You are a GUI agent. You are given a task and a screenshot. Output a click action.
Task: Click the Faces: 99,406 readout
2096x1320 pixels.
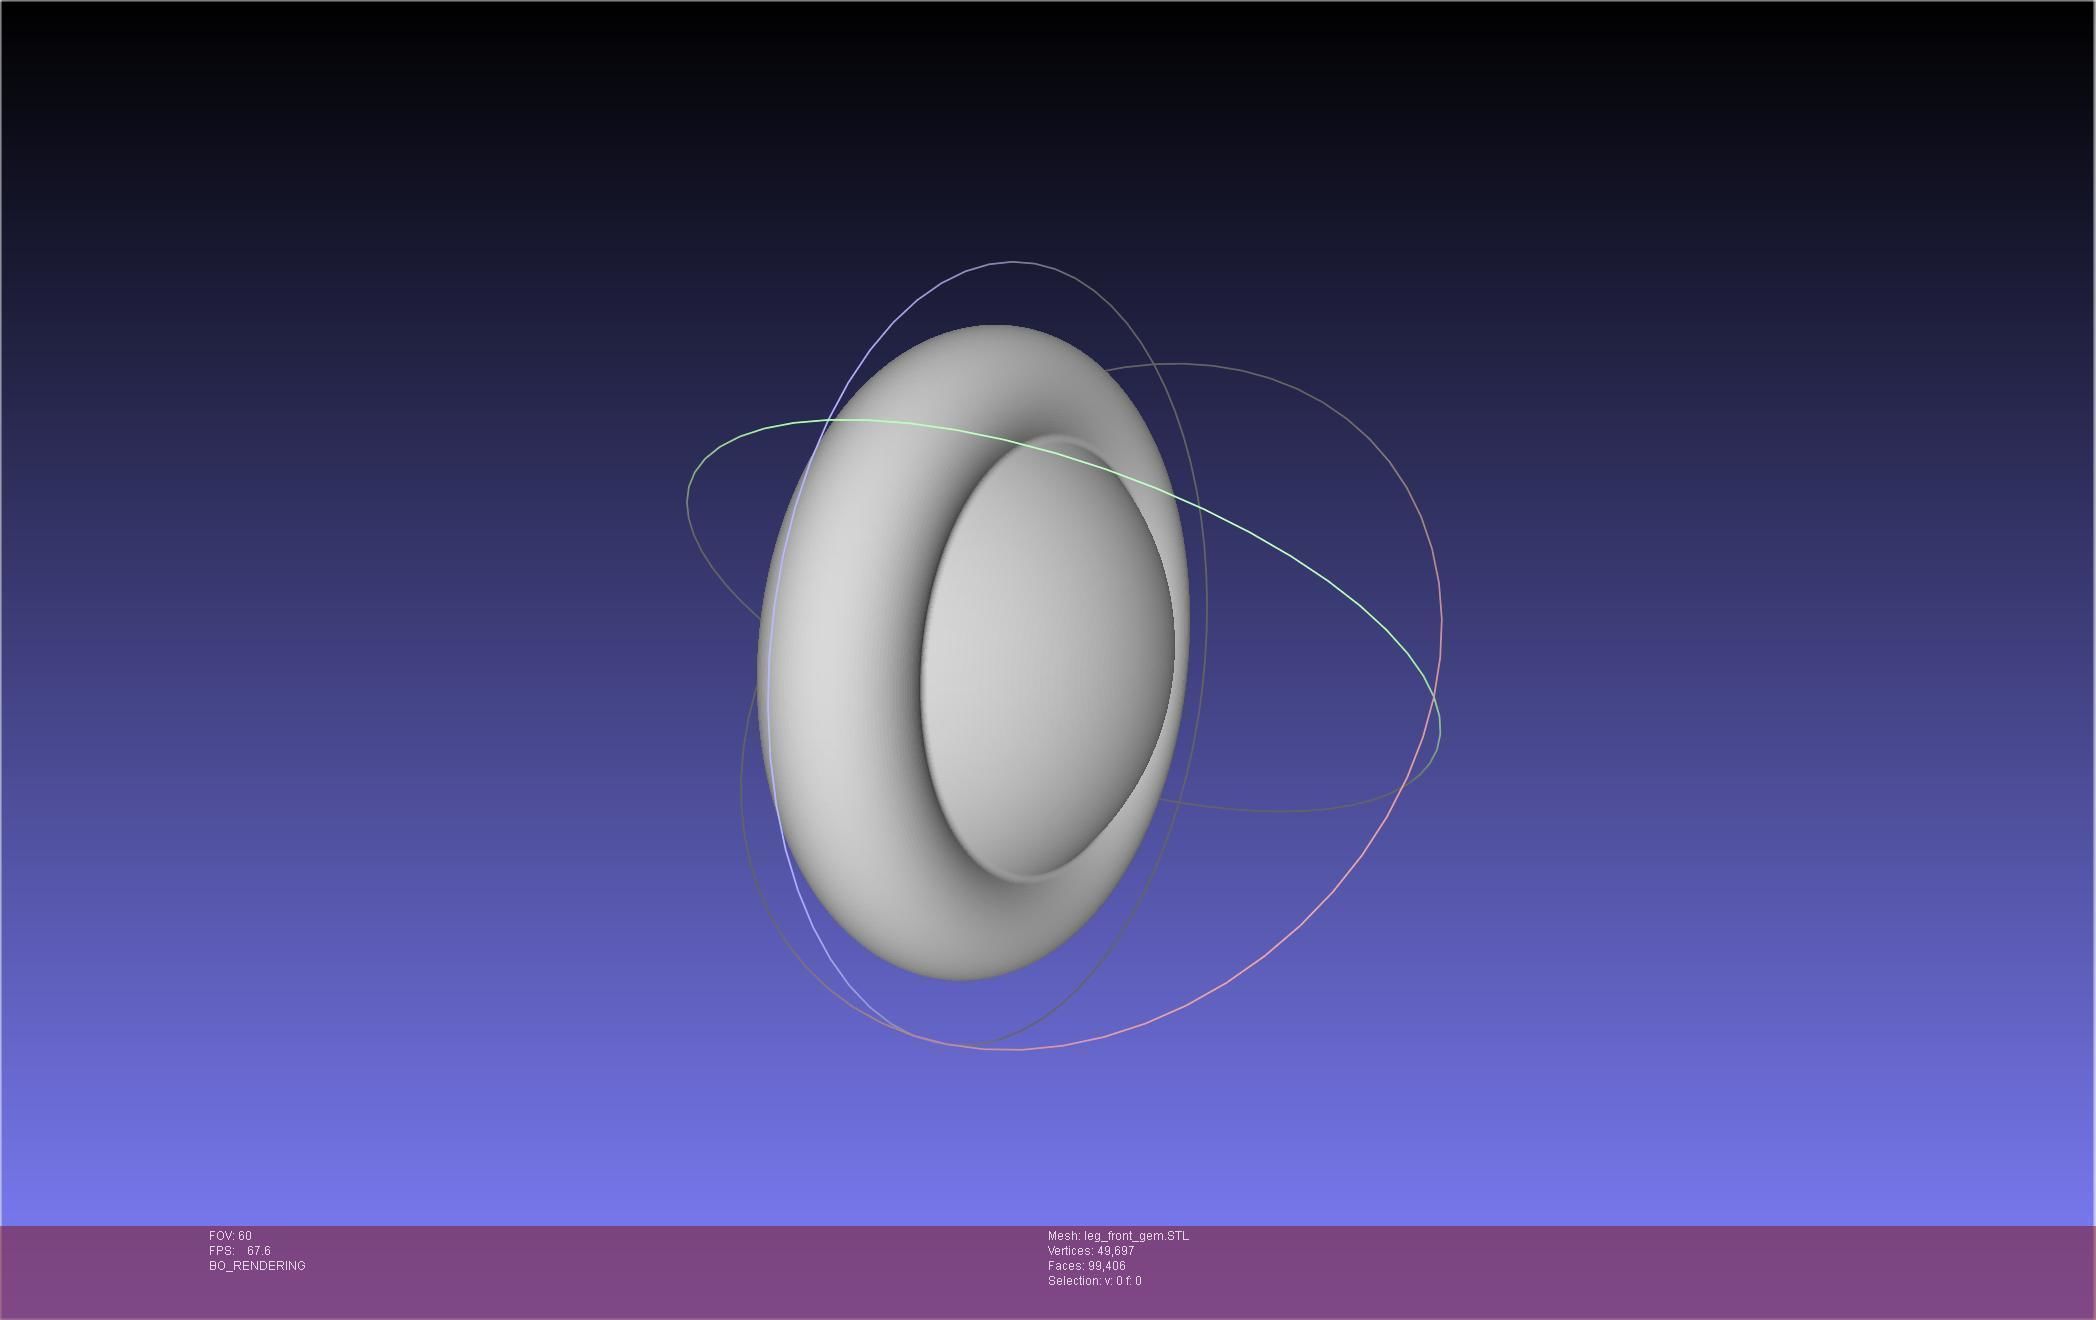(x=1086, y=1266)
